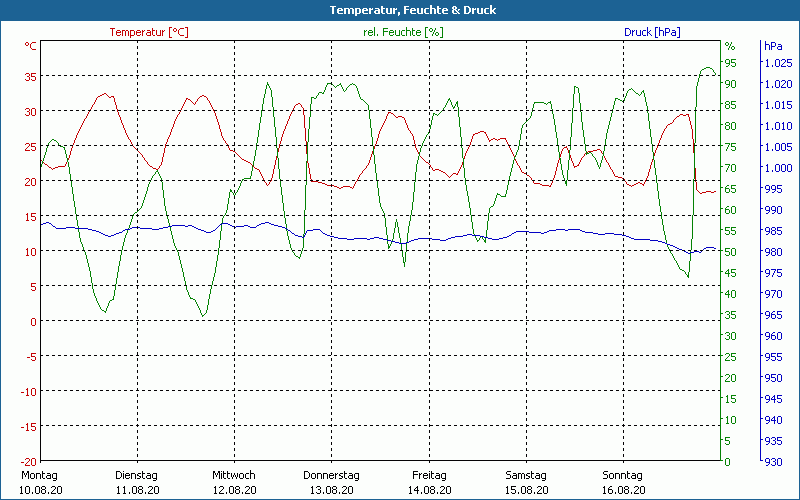The image size is (800, 500).
Task: Click the temperature axis value '35'
Action: 31,77
